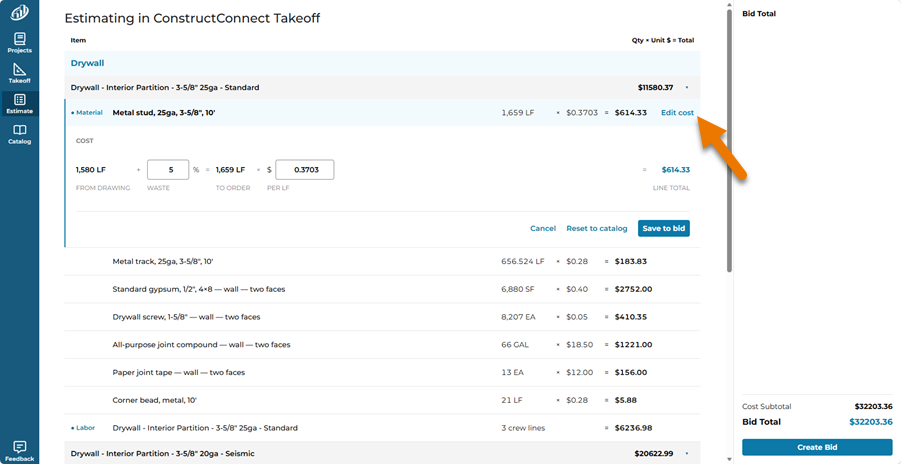Image resolution: width=901 pixels, height=464 pixels.
Task: Click the per LF price input field
Action: point(305,170)
